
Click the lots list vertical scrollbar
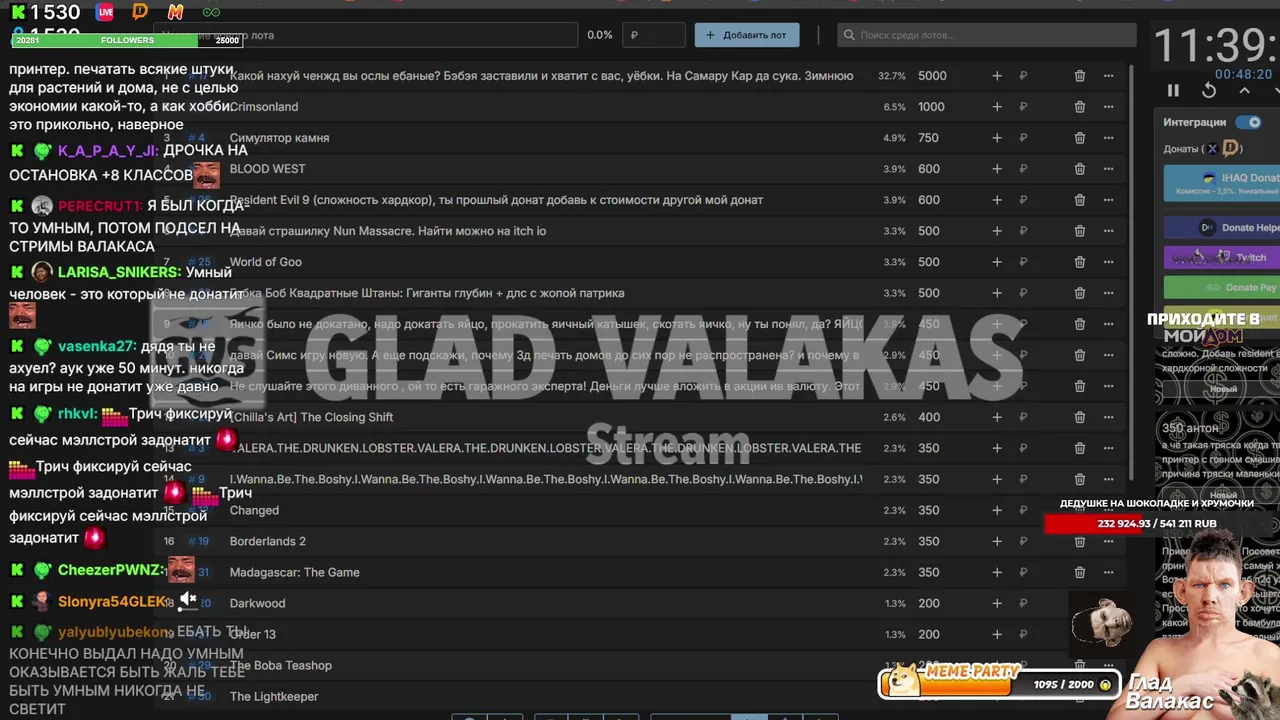pyautogui.click(x=1132, y=270)
